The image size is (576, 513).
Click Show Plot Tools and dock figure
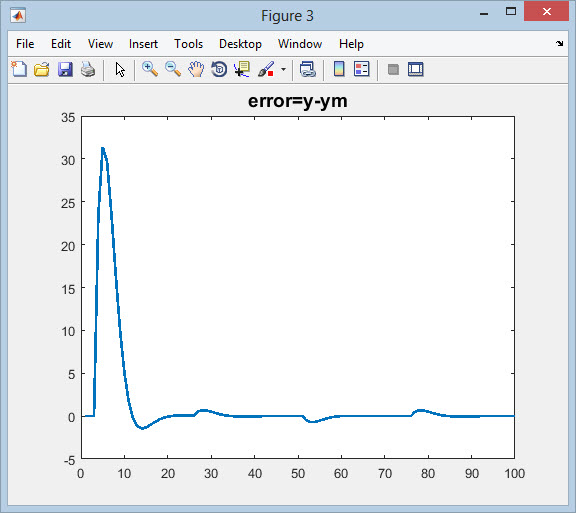click(415, 69)
